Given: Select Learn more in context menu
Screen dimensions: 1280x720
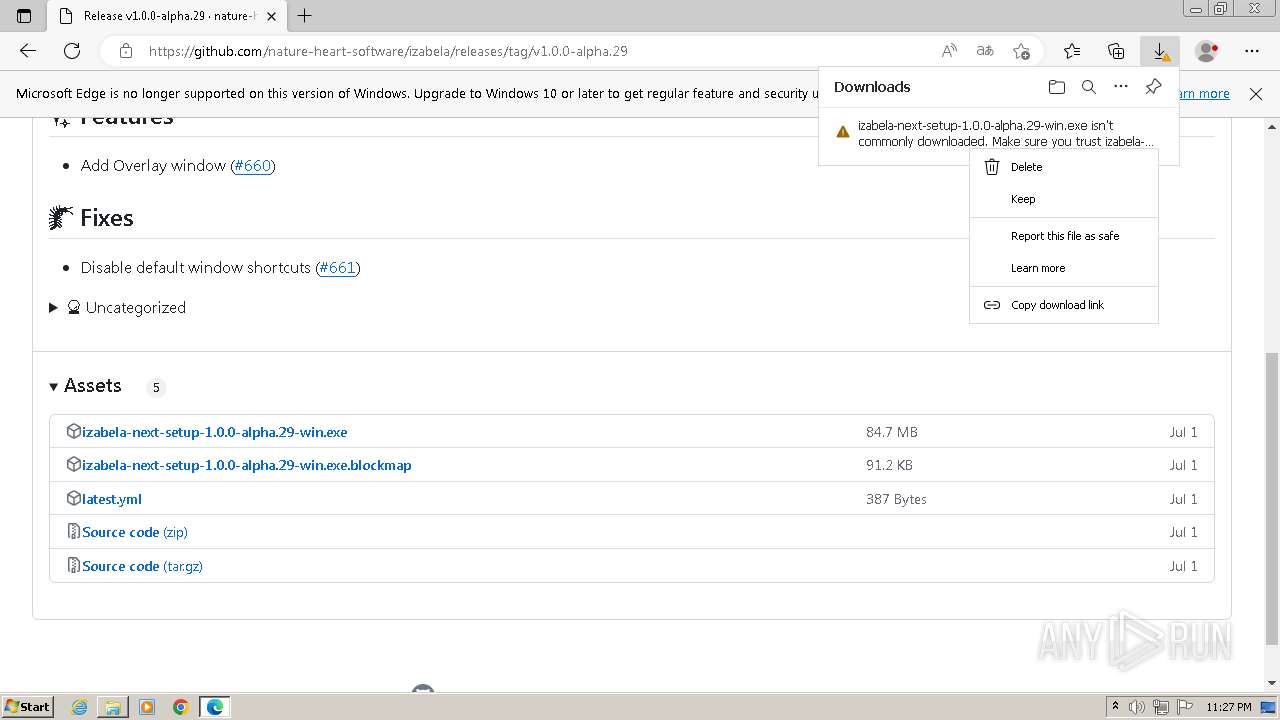Looking at the screenshot, I should tap(1064, 268).
